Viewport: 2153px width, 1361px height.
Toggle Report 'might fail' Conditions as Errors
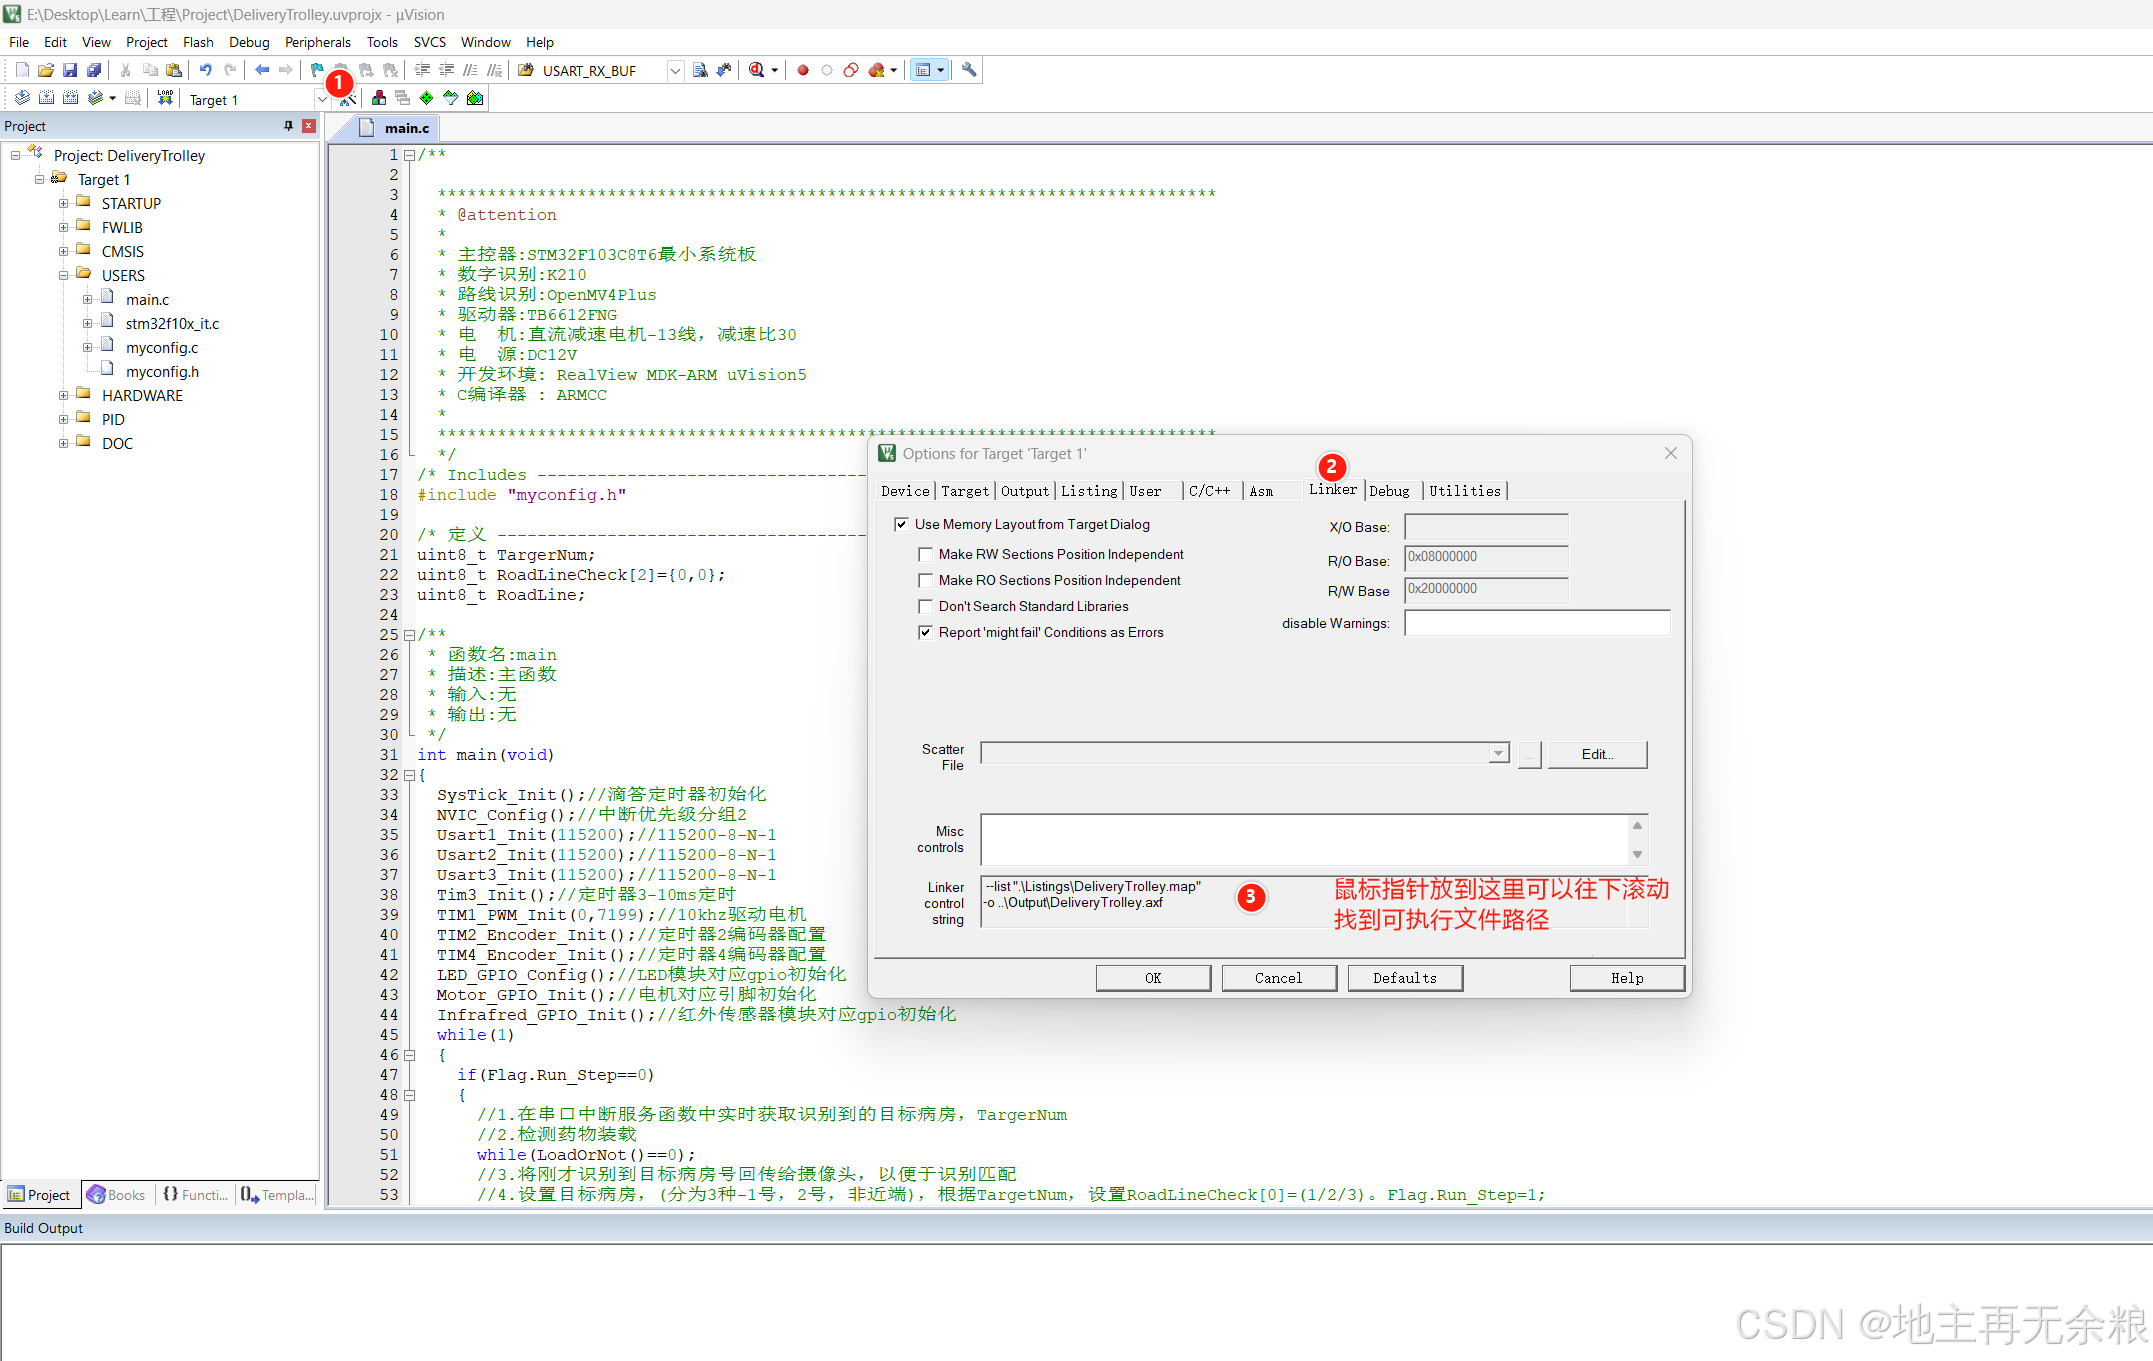click(926, 632)
